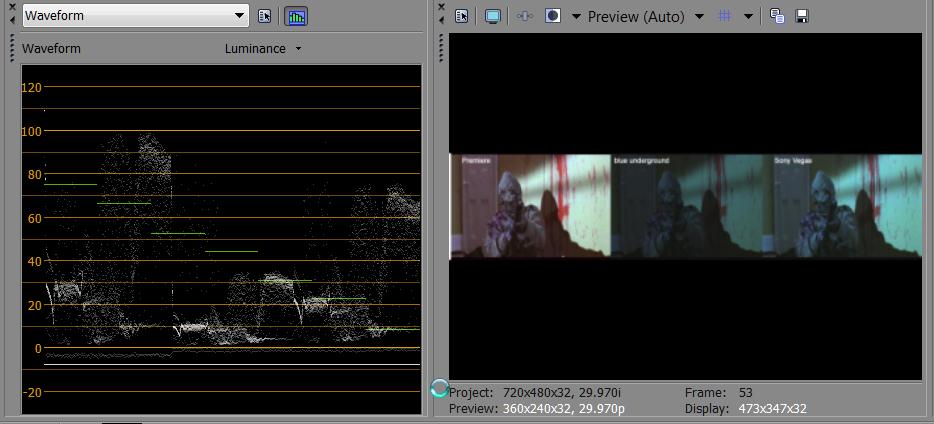The image size is (934, 424).
Task: Open the Waveform scope type combo box
Action: (x=135, y=16)
